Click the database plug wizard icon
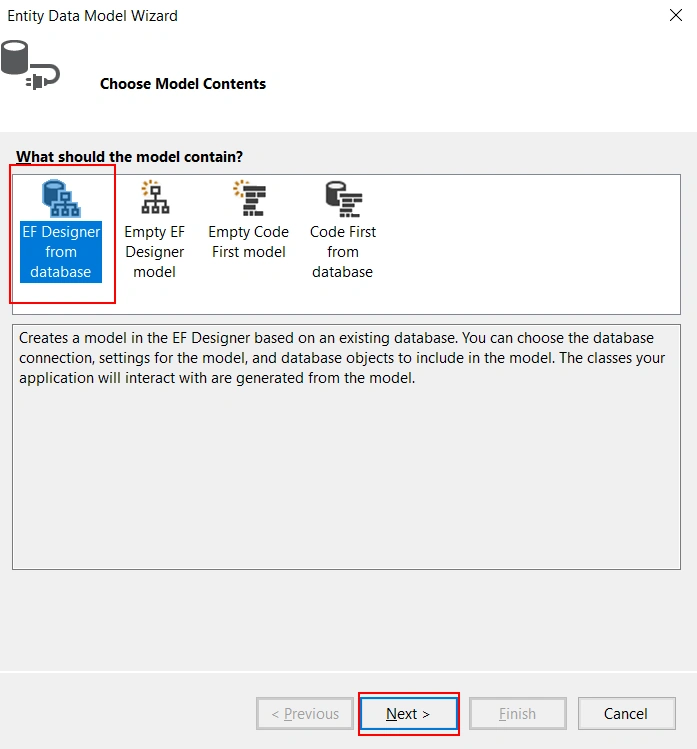The image size is (697, 749). [30, 65]
